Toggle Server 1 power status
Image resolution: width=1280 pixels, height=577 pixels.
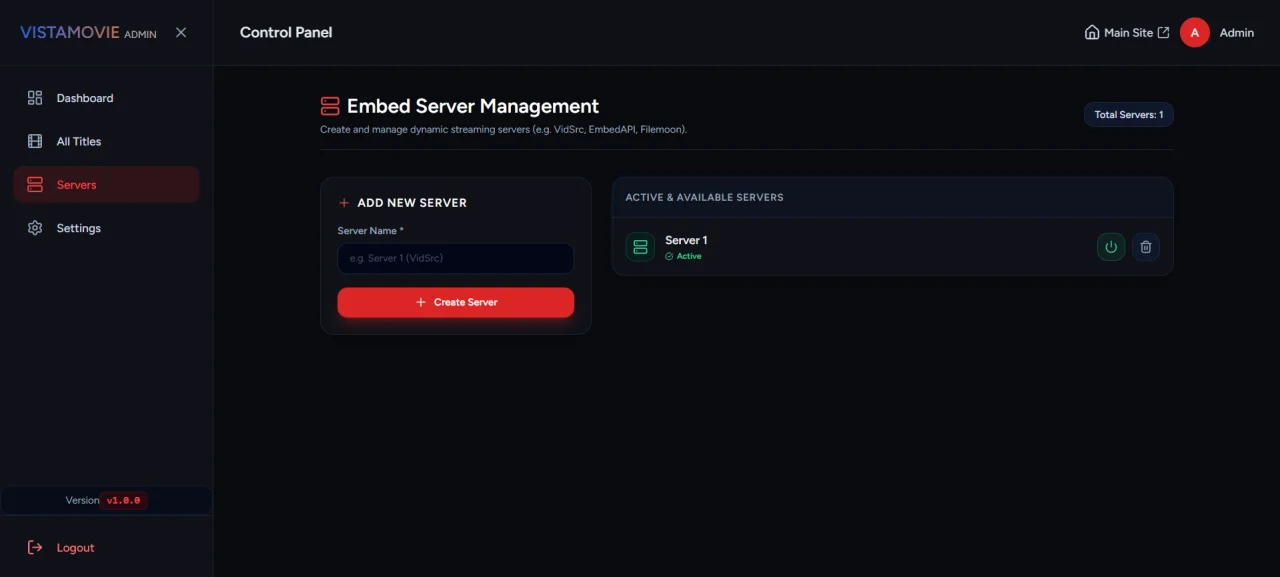(1111, 247)
